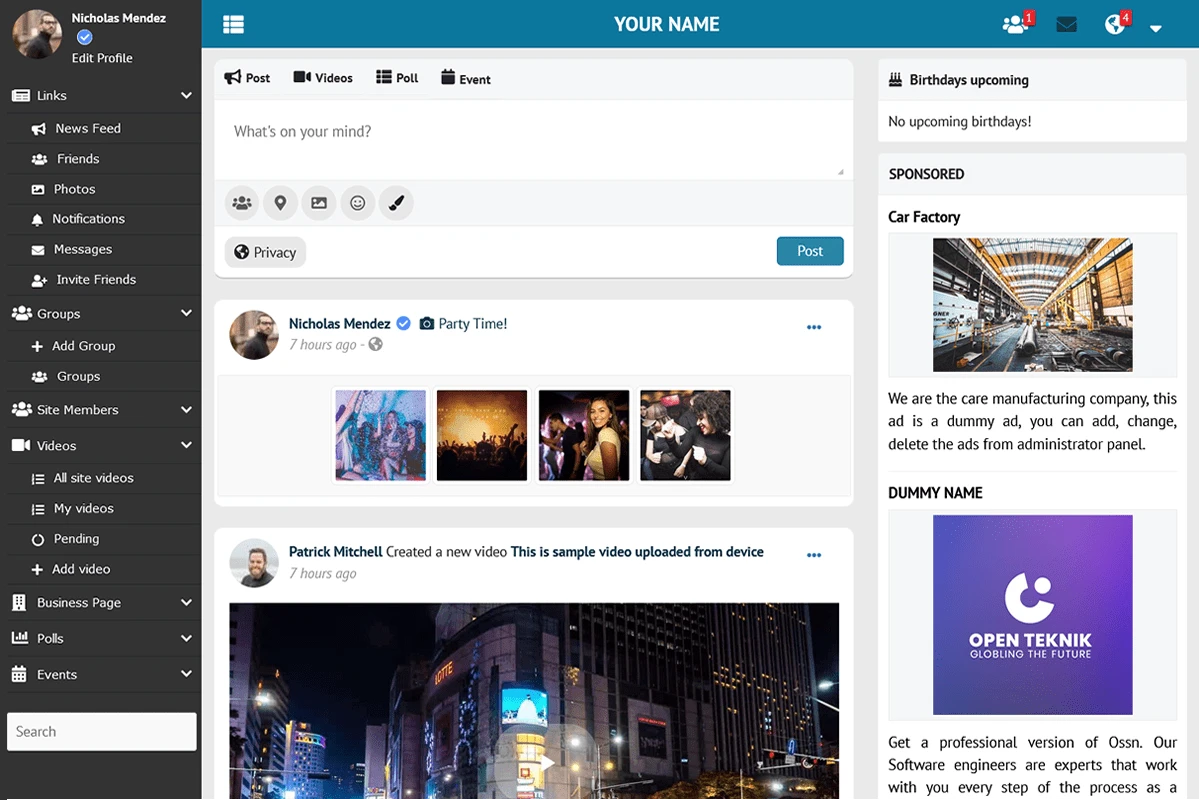Open the top-right account dropdown arrow

(1156, 28)
